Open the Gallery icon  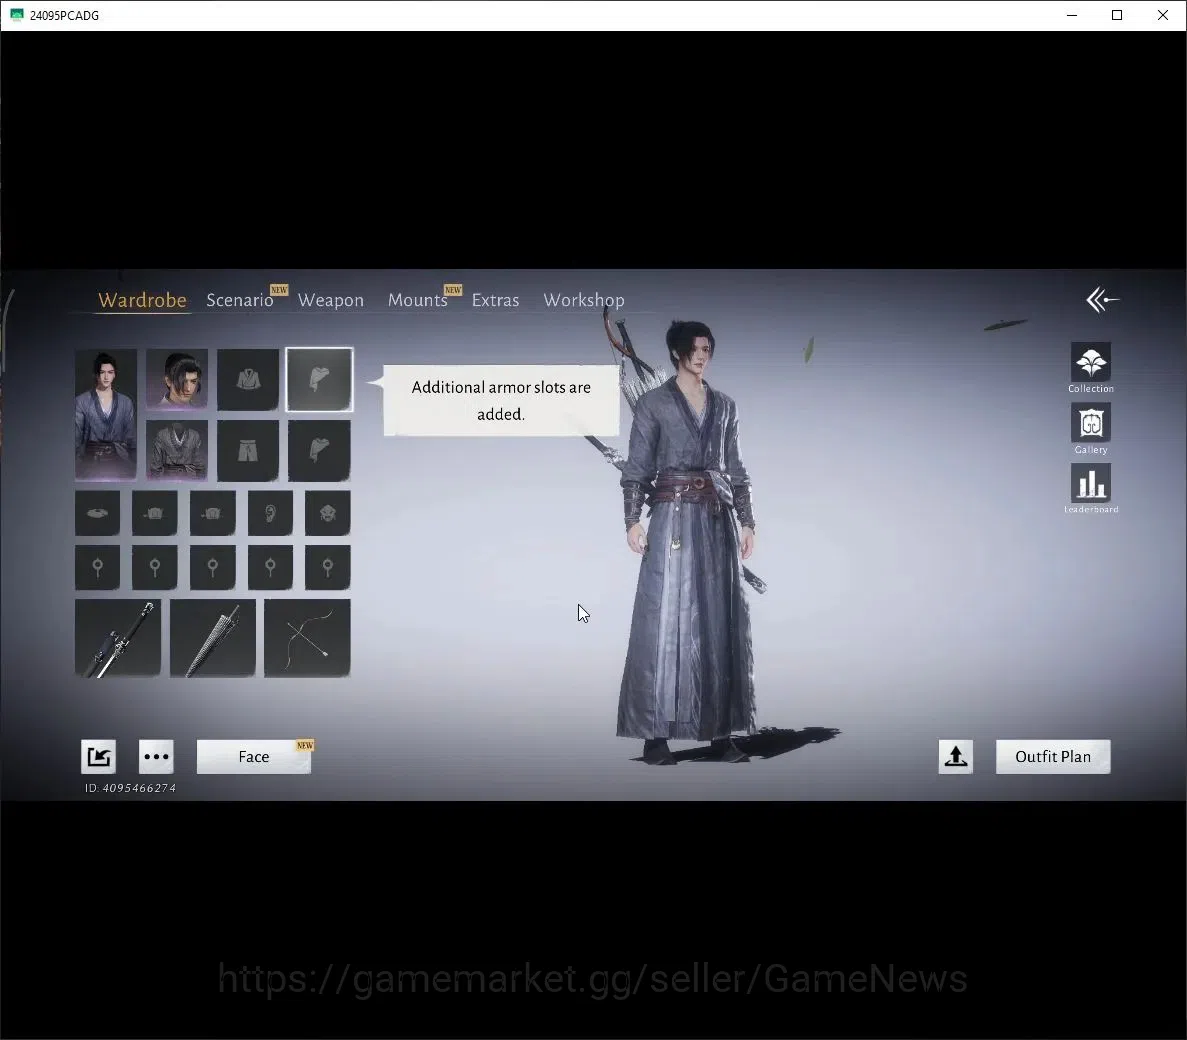1090,423
